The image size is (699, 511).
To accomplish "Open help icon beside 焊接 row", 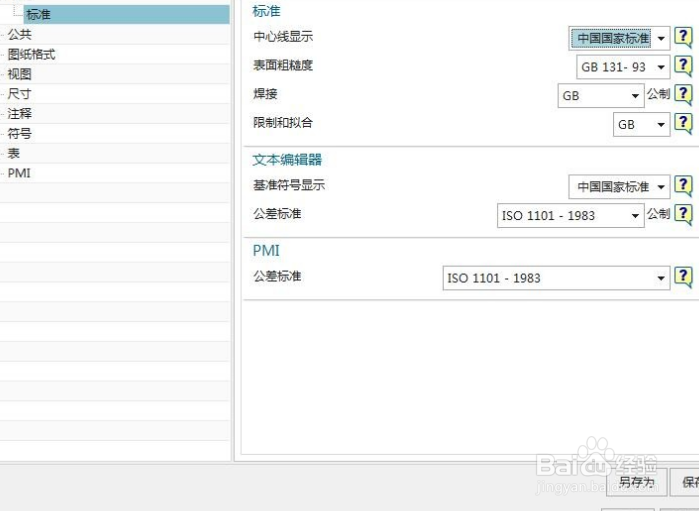I will [683, 95].
